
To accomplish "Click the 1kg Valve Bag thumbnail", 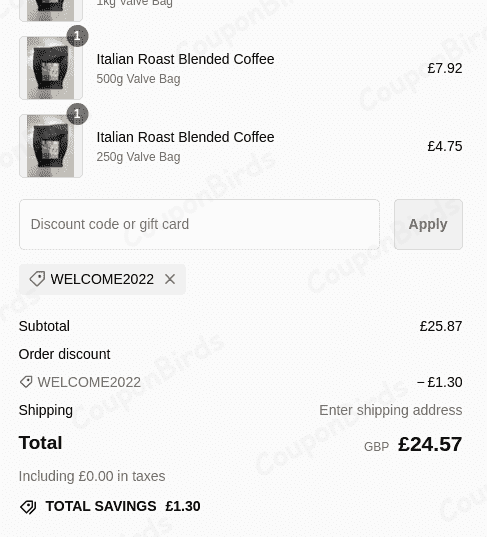I will (x=51, y=10).
